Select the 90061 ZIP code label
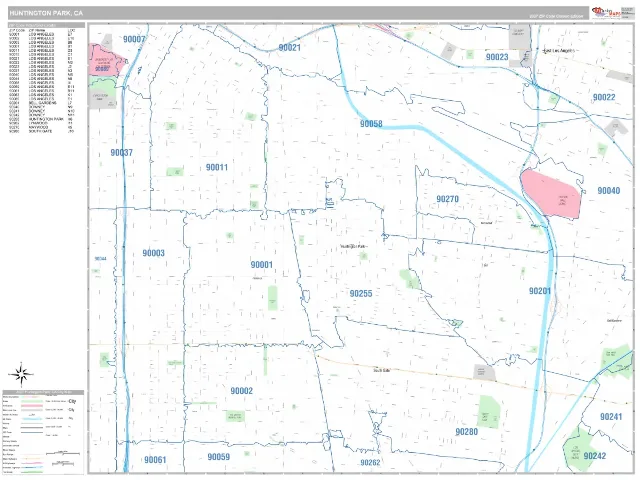 (155, 460)
